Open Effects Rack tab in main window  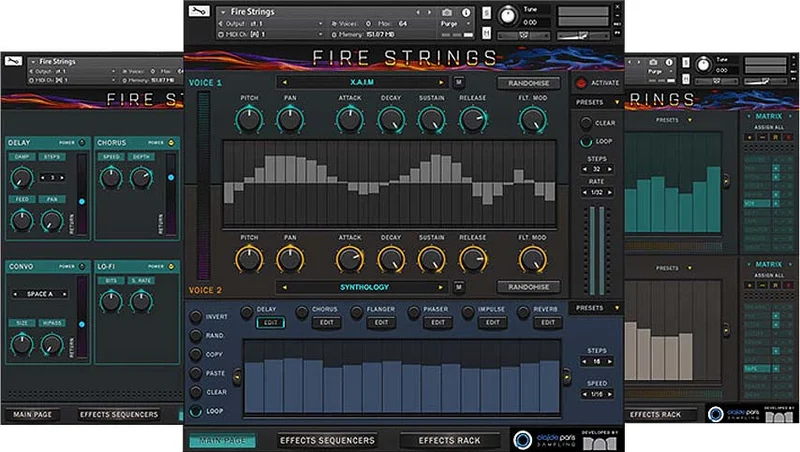449,440
